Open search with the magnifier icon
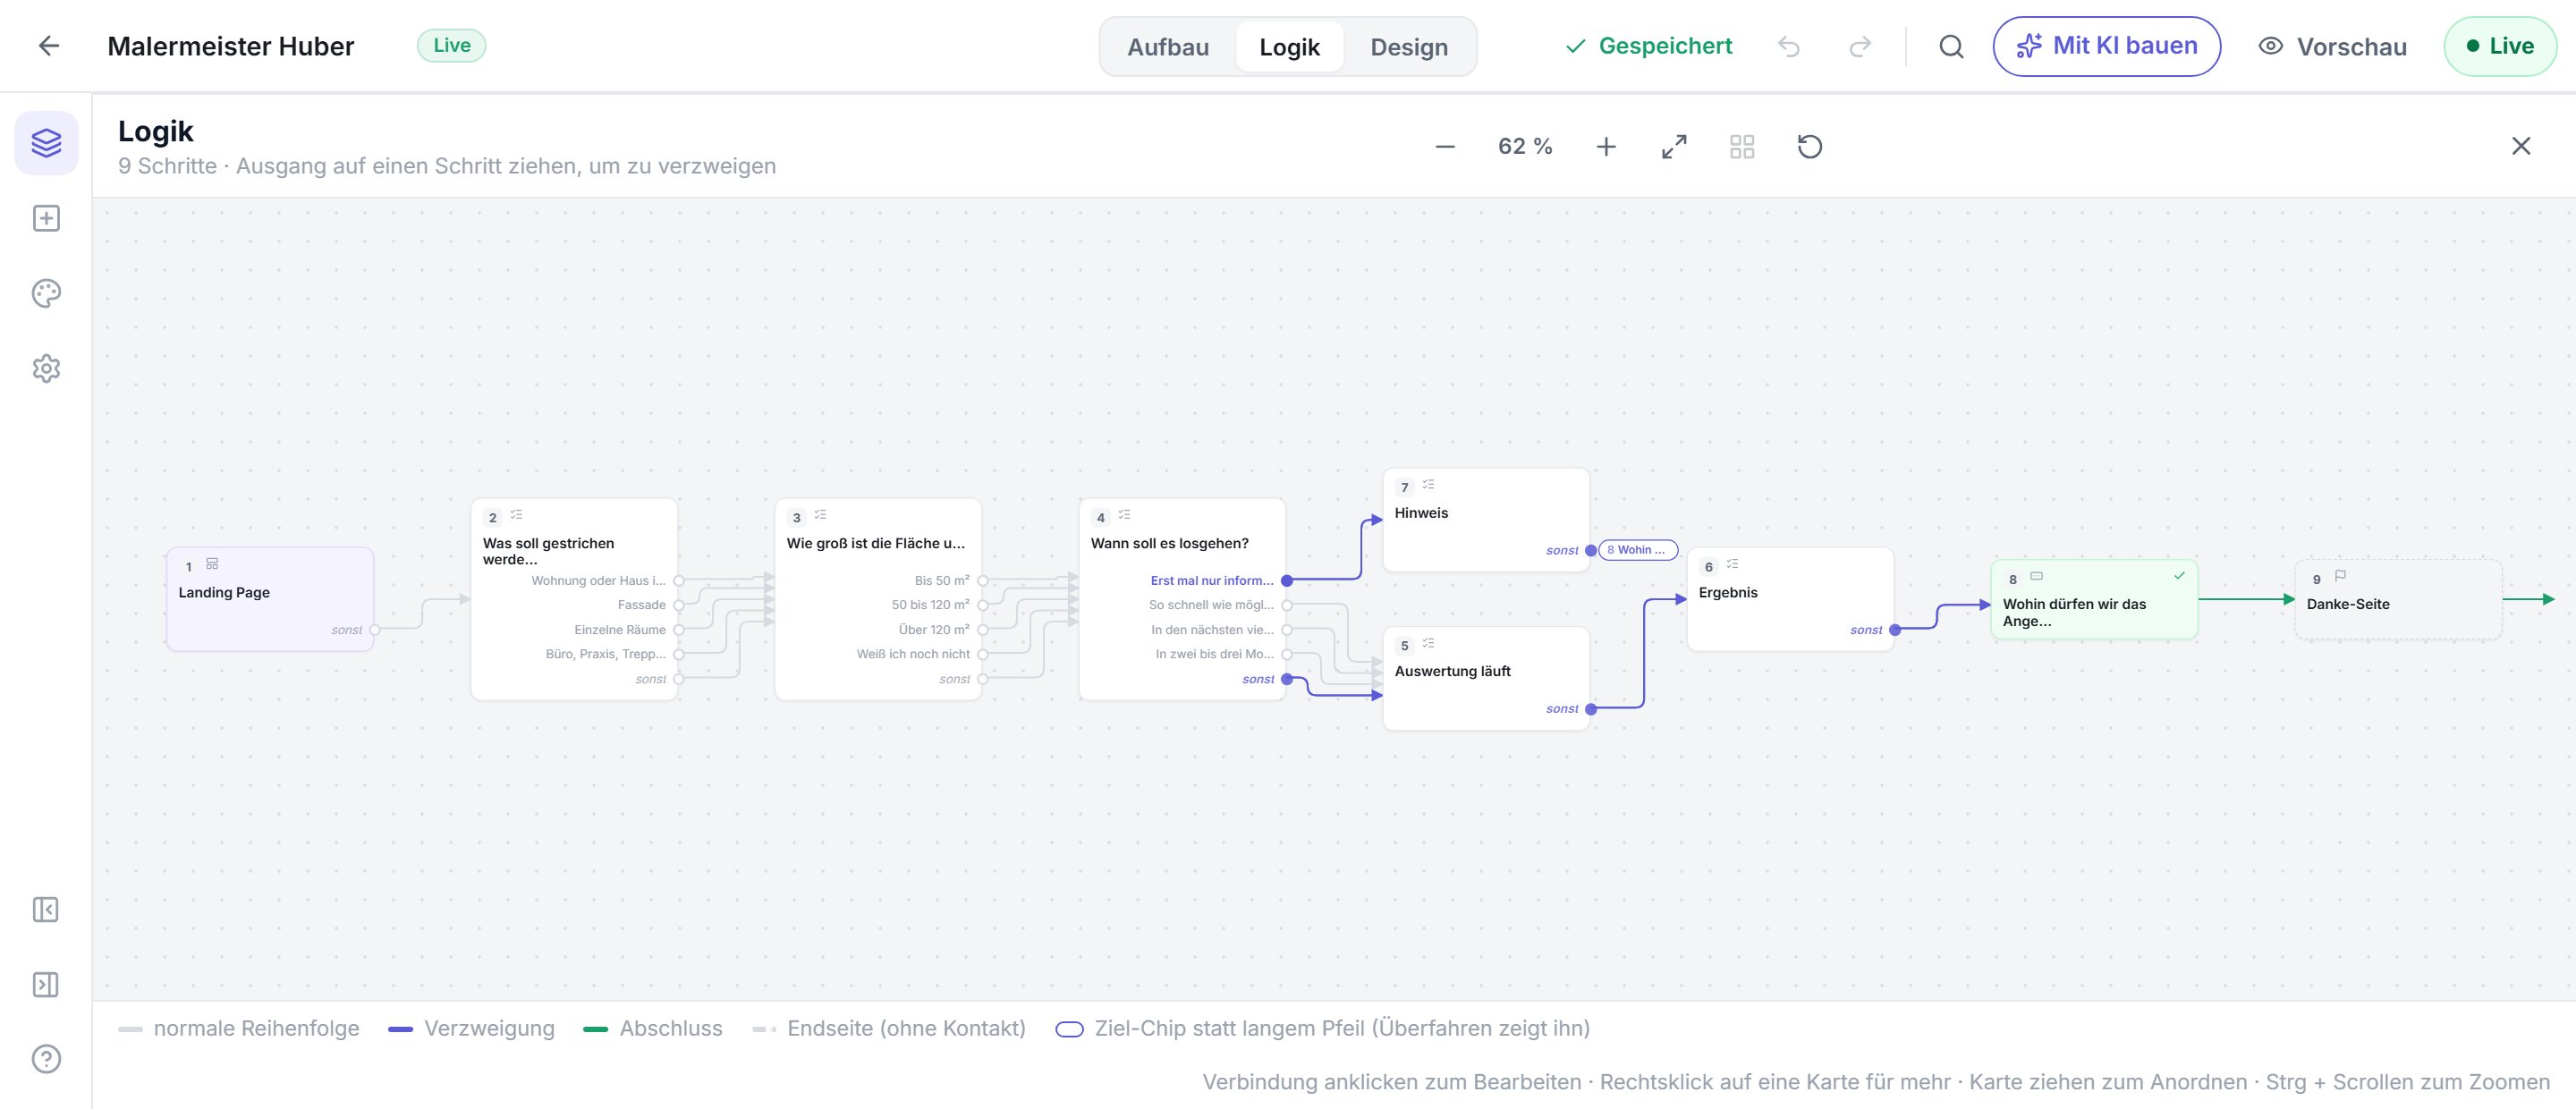 click(1951, 47)
